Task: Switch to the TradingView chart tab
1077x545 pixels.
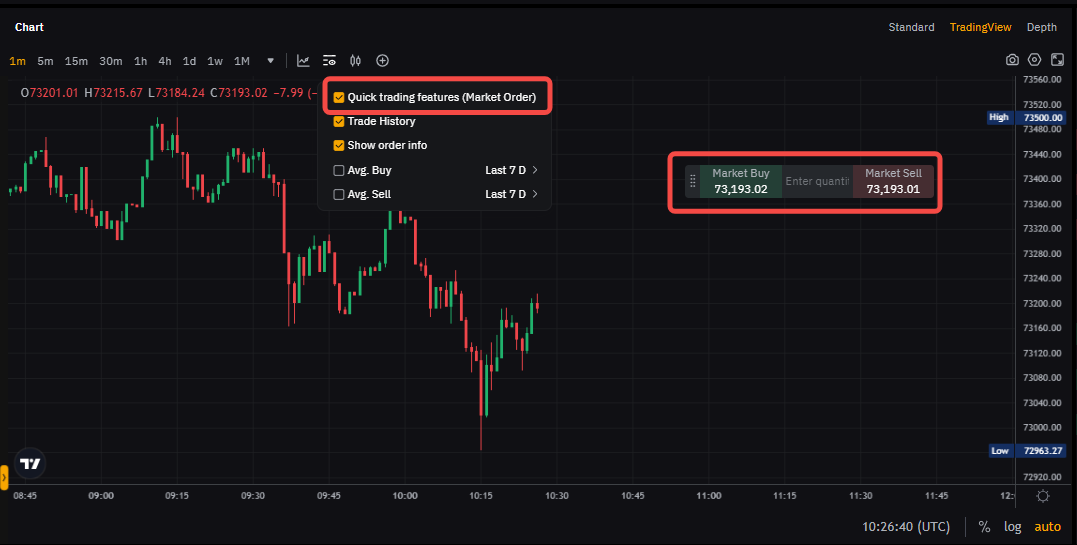Action: (980, 27)
